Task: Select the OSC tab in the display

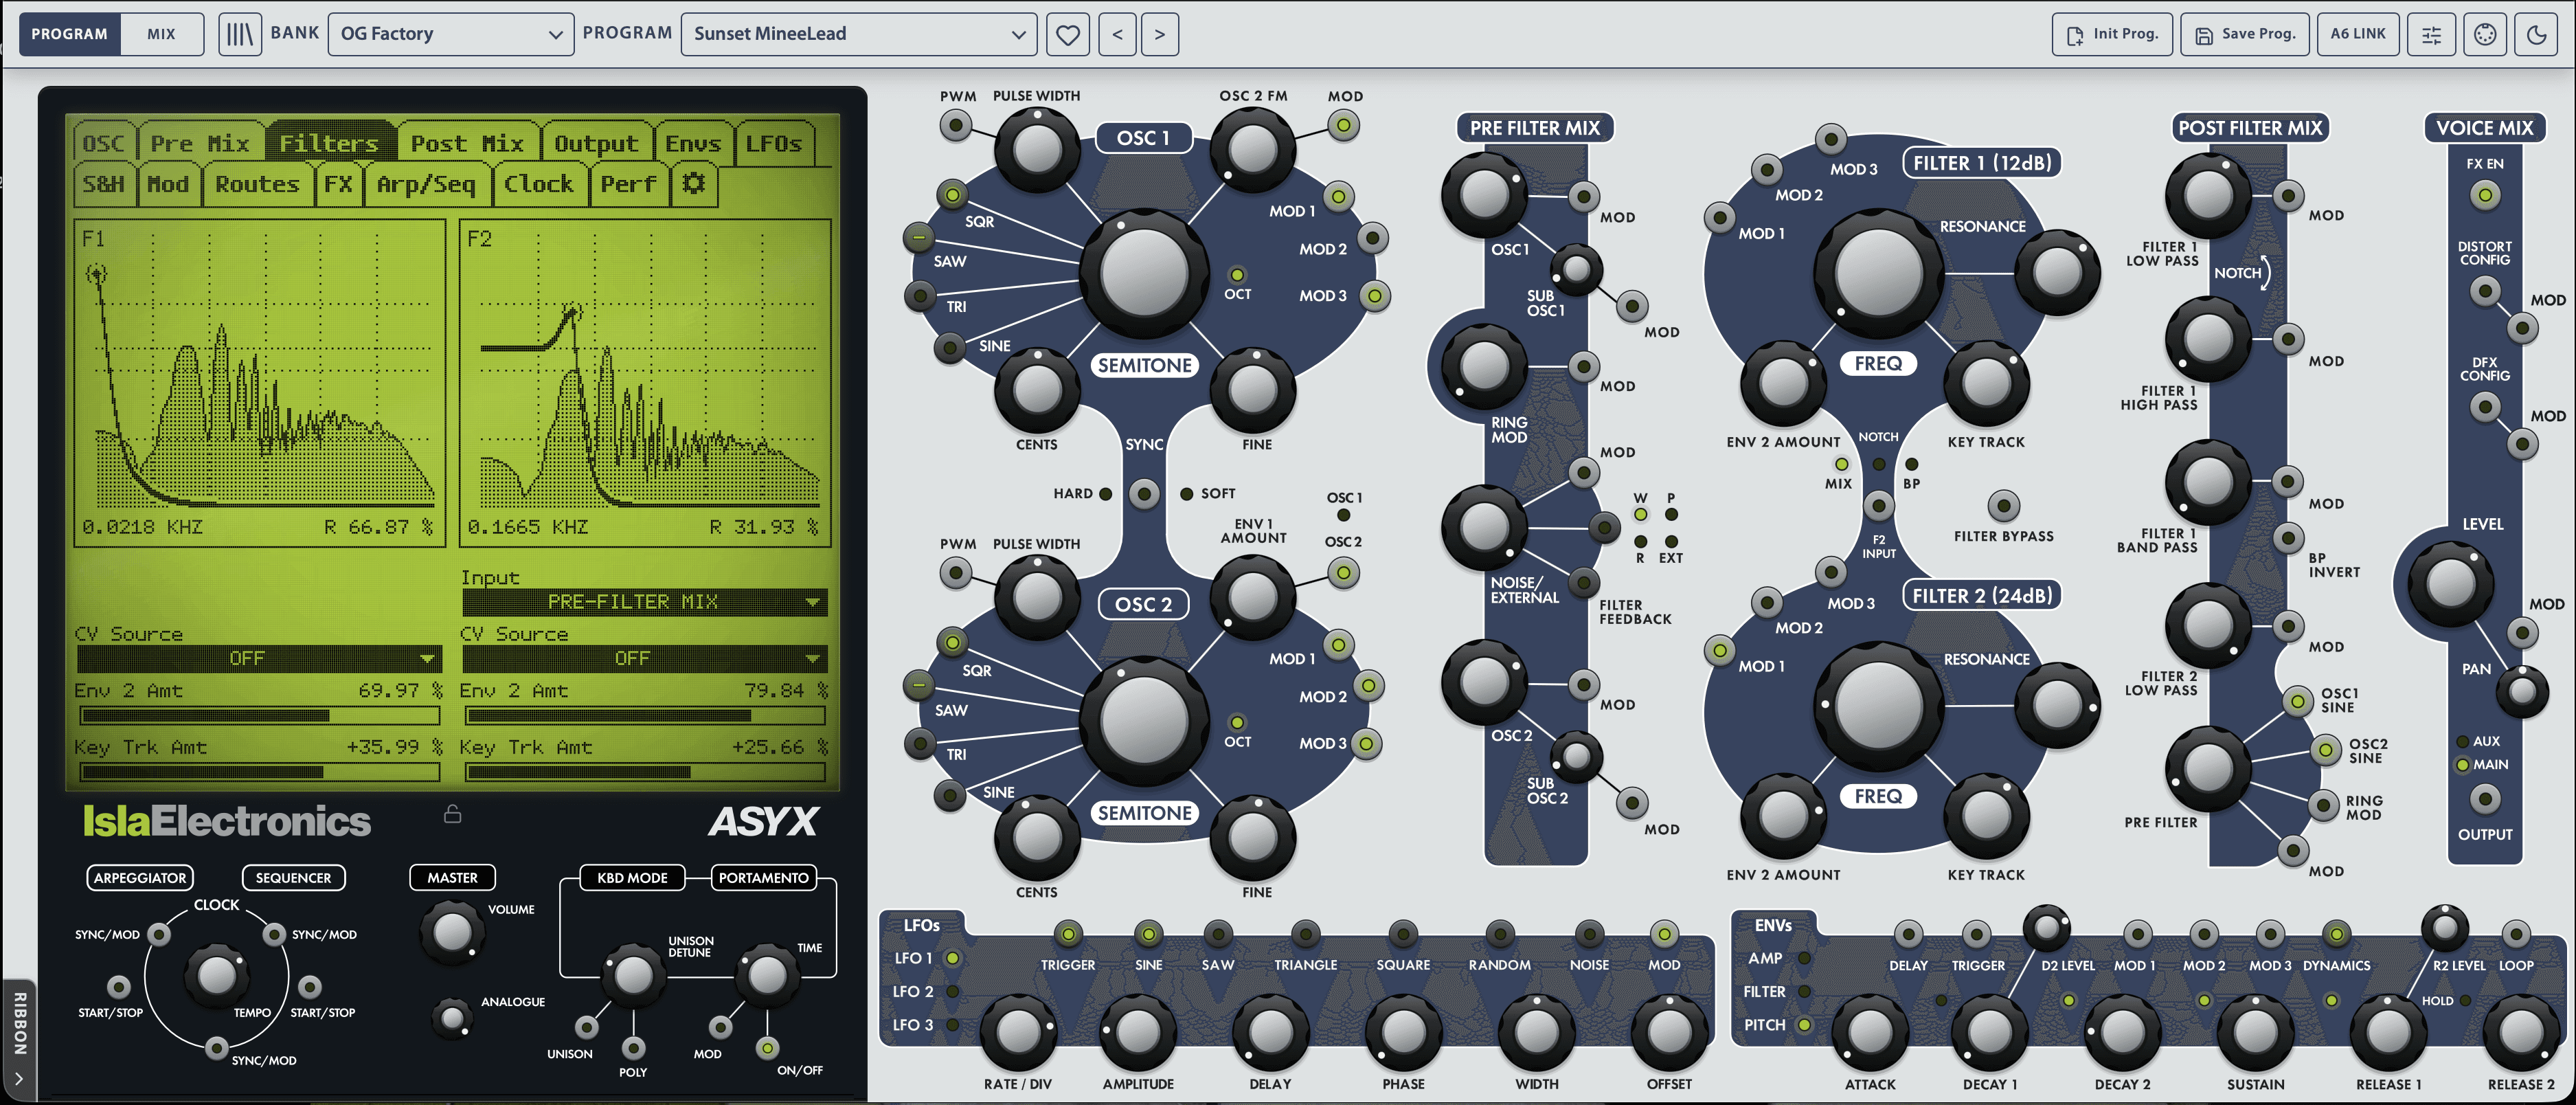Action: [x=104, y=144]
